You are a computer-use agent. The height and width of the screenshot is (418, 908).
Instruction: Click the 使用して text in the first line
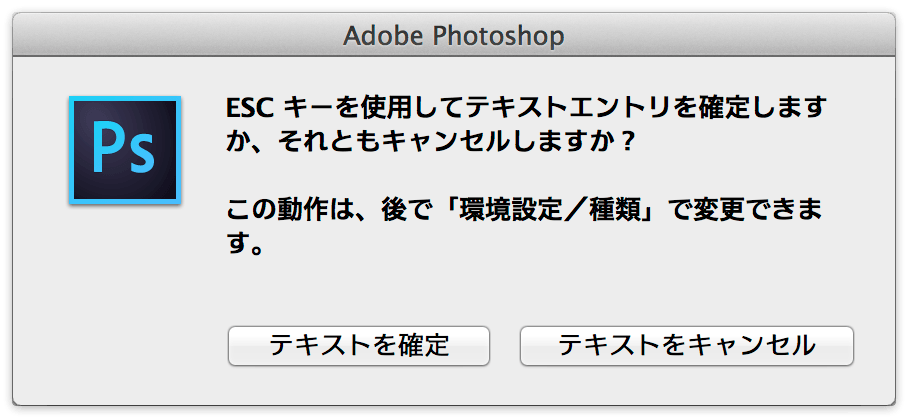(x=396, y=108)
